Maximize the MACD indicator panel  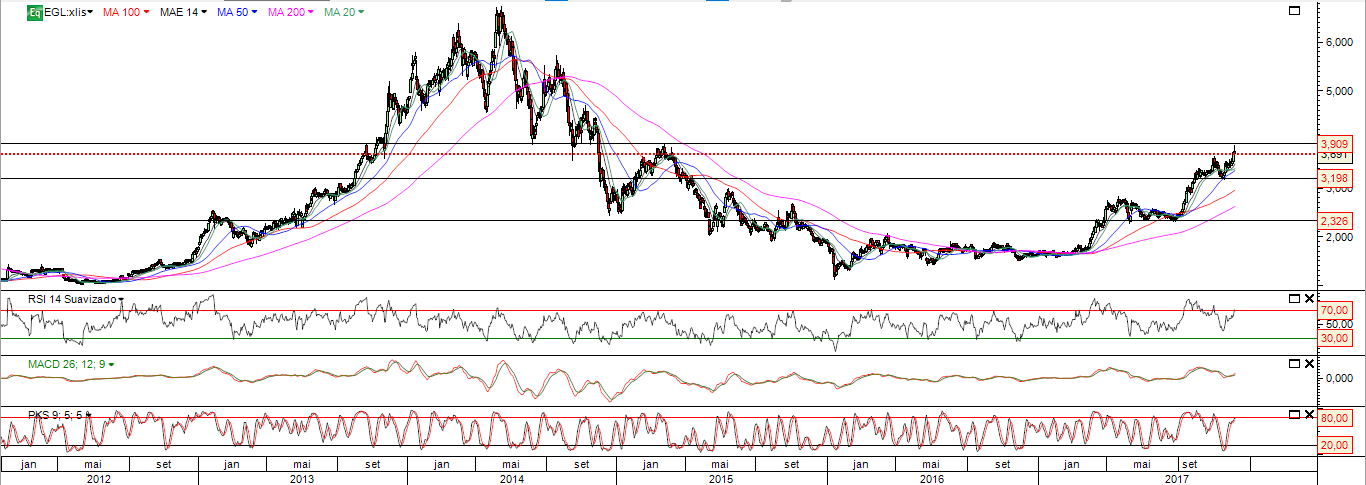pos(1293,363)
